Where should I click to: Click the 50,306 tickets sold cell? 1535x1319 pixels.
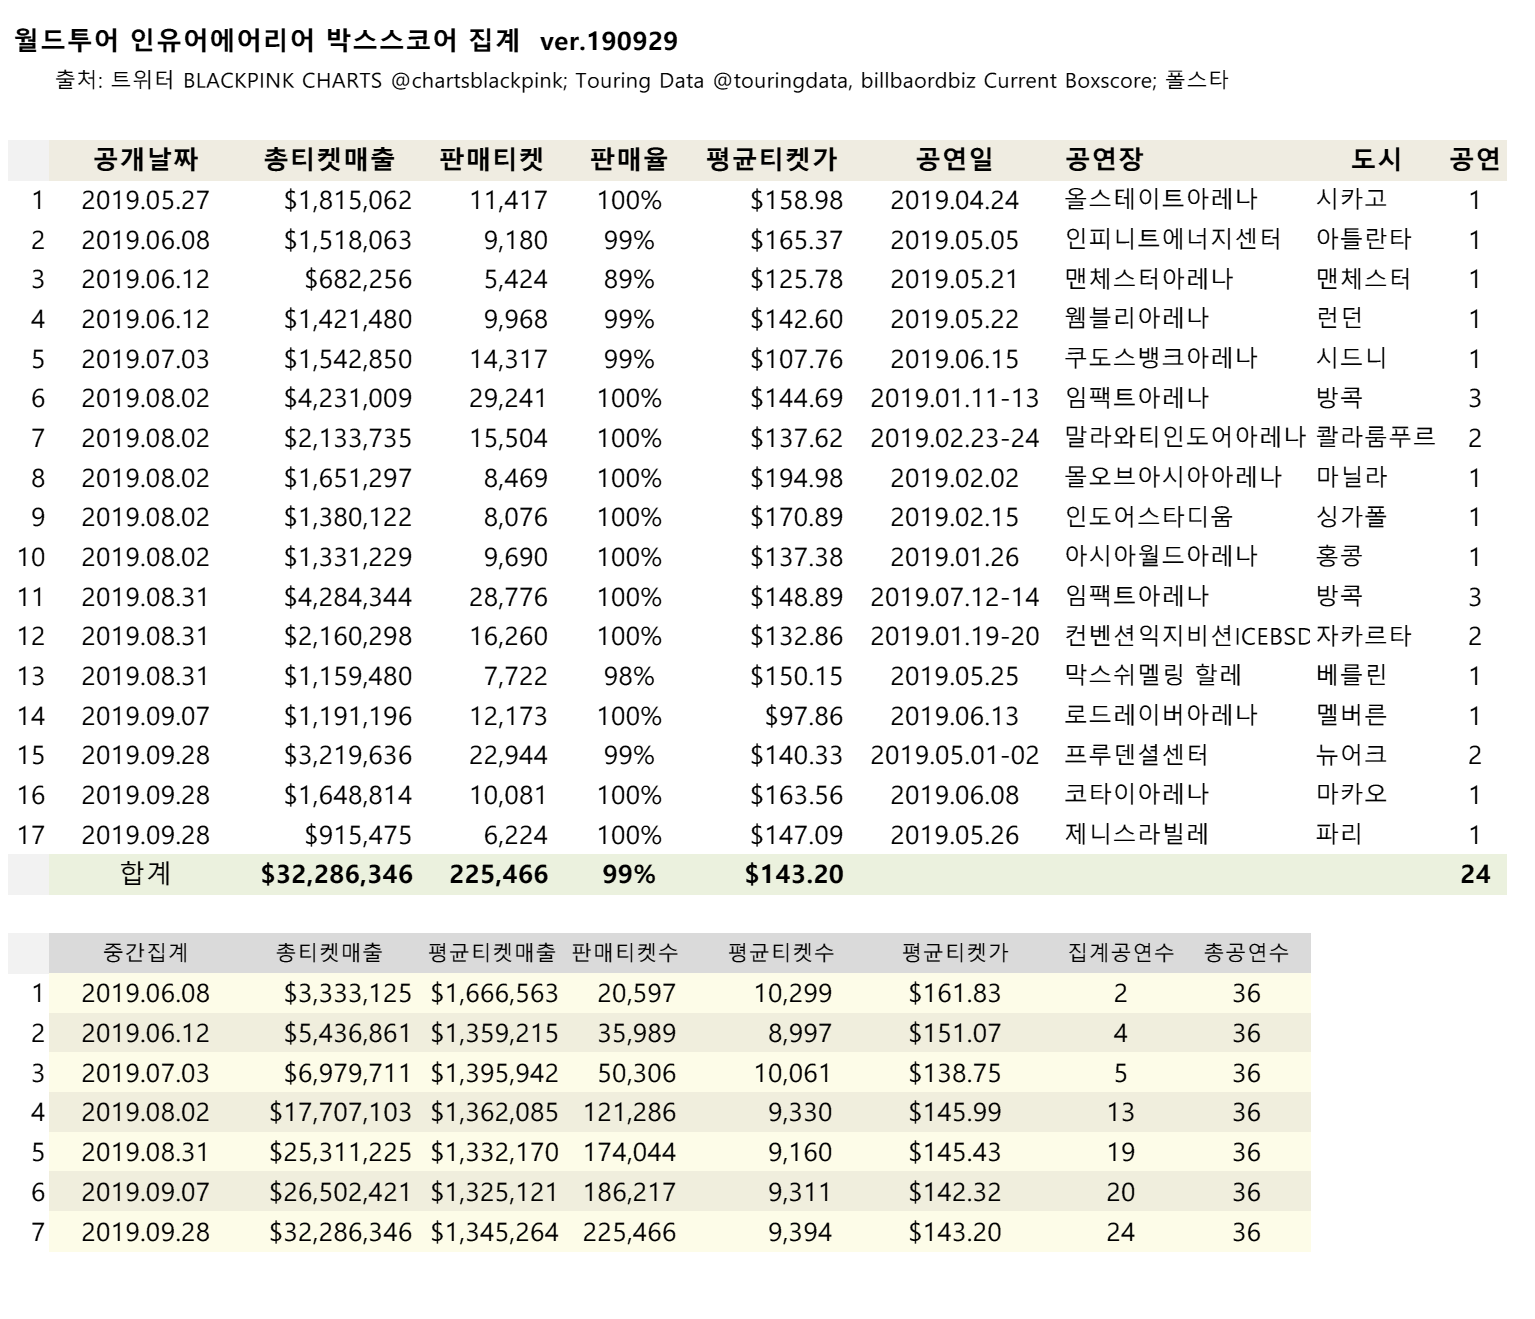637,1073
